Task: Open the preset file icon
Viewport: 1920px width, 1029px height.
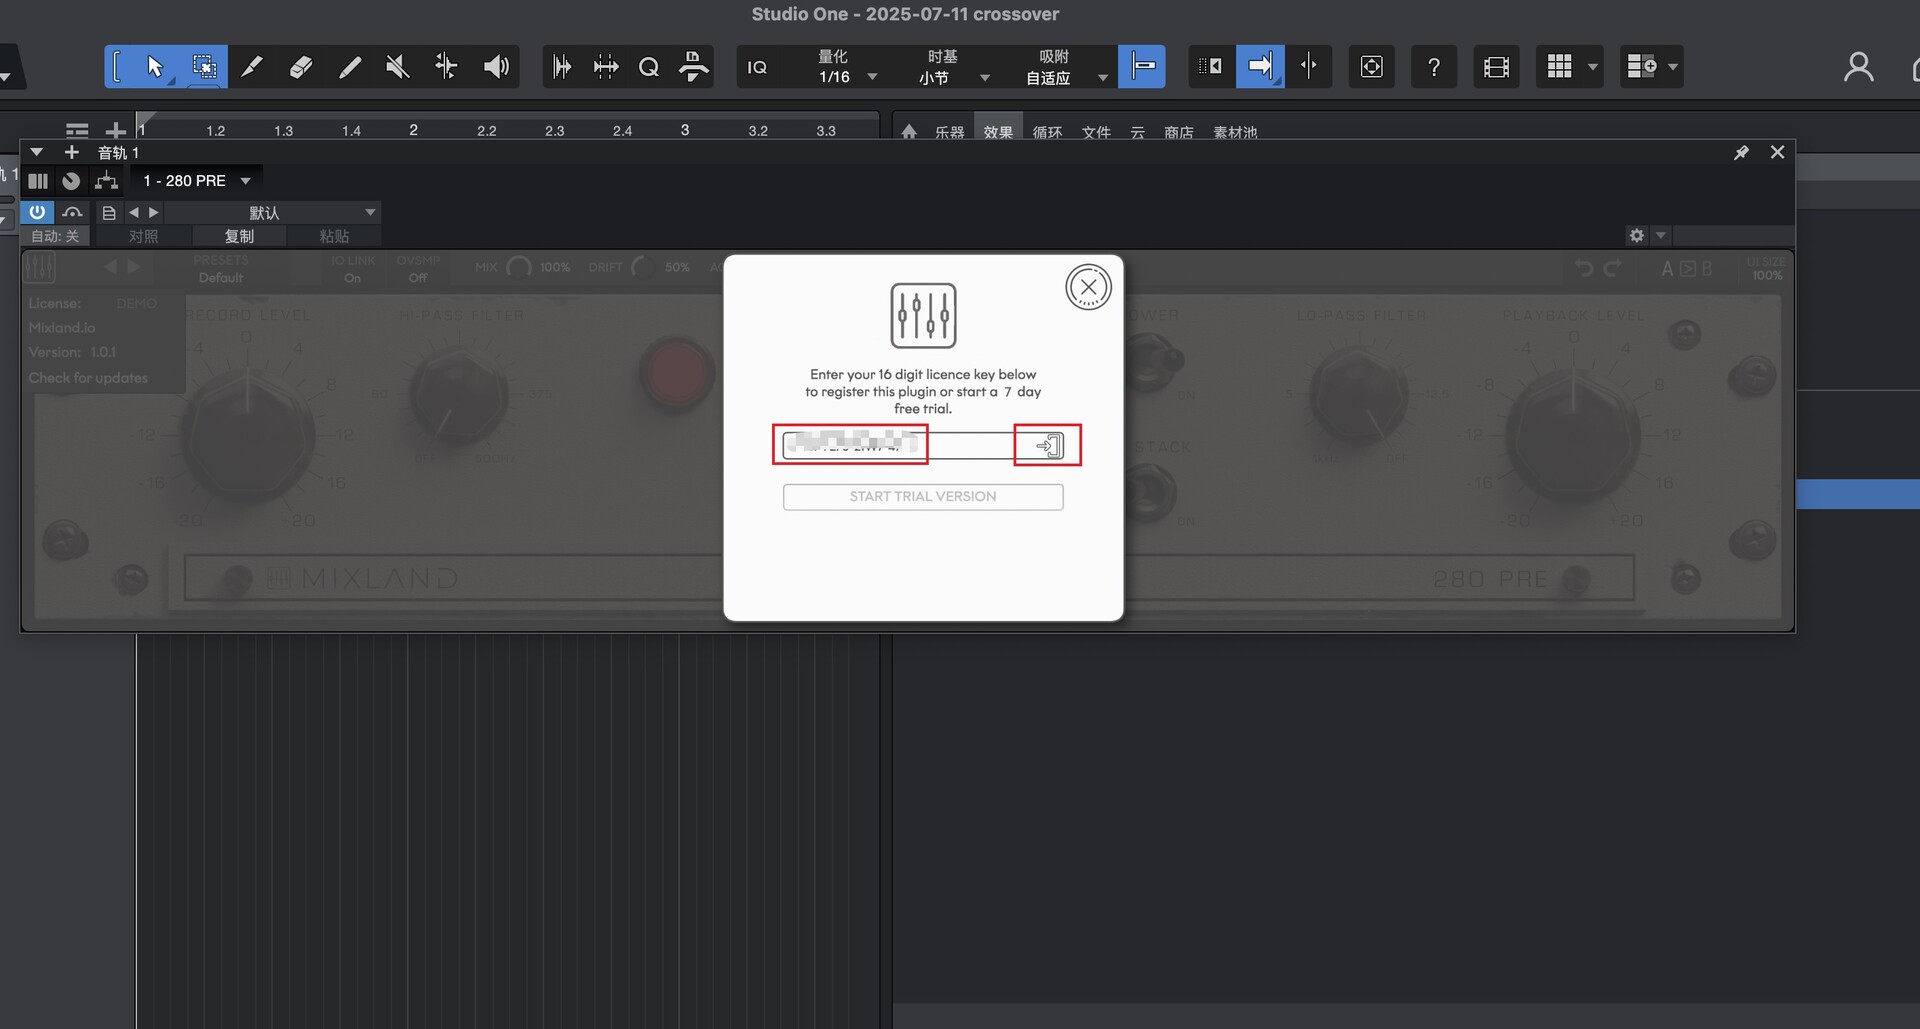Action: [109, 213]
